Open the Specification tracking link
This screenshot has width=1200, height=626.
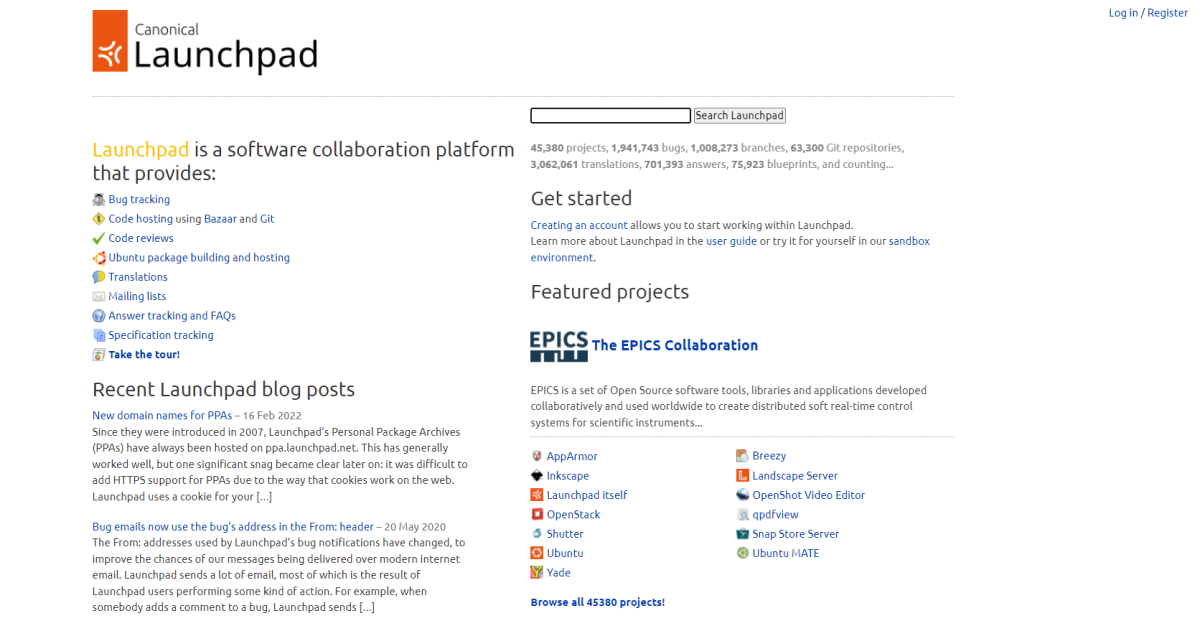click(161, 335)
